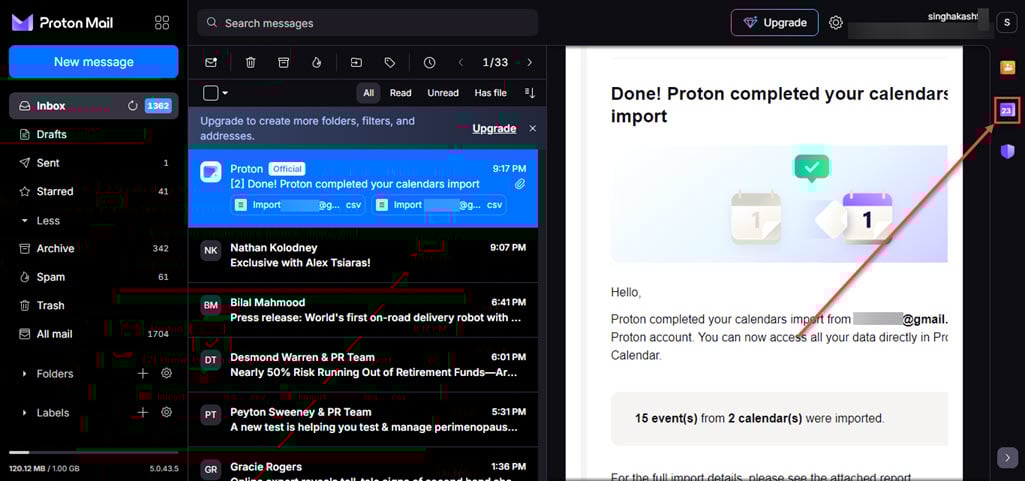Screen dimensions: 1025x481
Task: Filter list by Unread messages
Action: [443, 93]
